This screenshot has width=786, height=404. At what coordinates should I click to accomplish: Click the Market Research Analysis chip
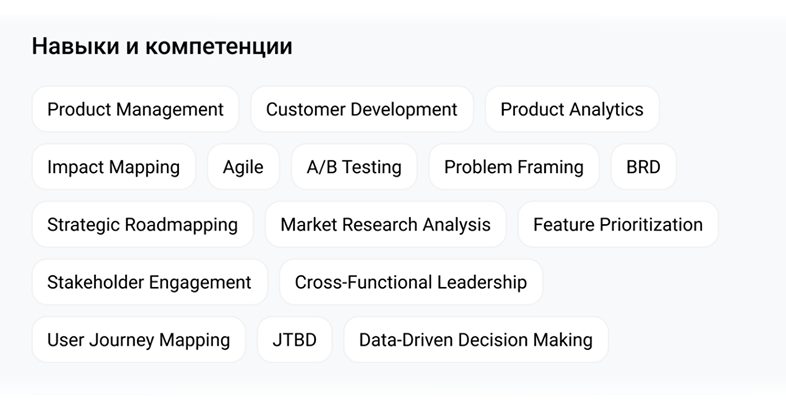coord(385,225)
